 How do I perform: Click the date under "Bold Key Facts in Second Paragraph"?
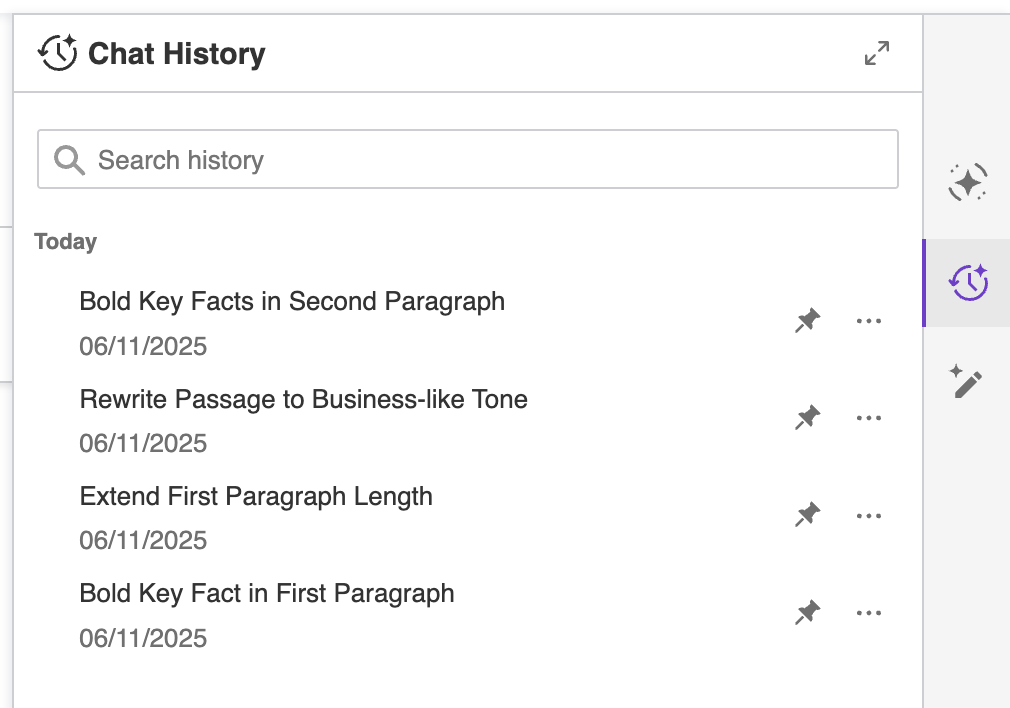point(143,346)
